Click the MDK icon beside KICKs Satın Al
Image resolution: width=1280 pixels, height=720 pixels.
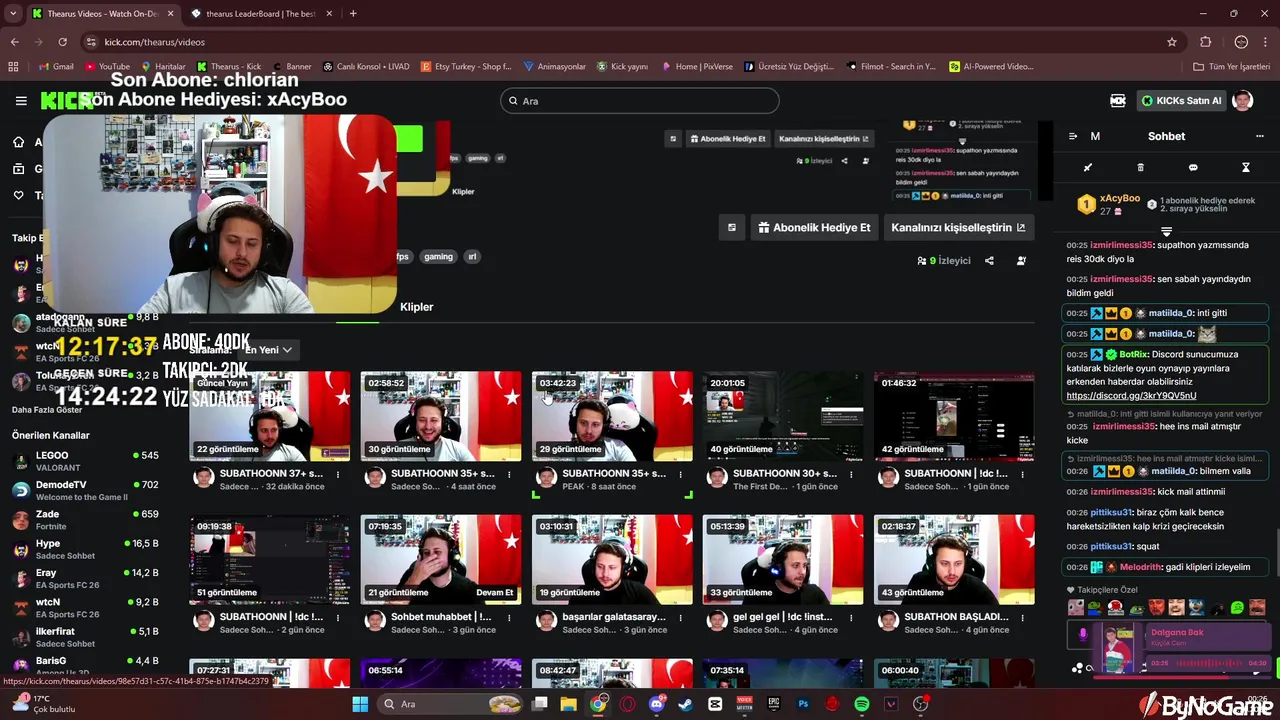pos(1118,100)
